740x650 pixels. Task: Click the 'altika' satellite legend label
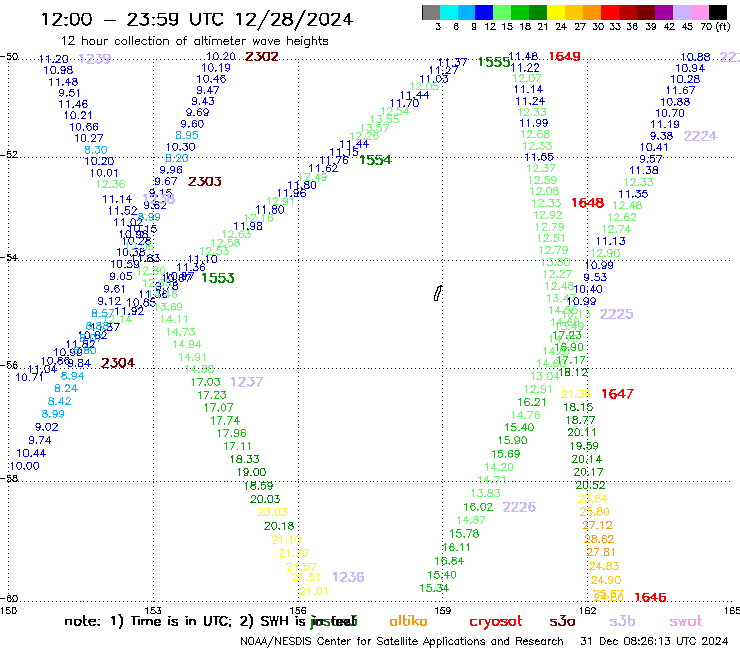[x=408, y=621]
